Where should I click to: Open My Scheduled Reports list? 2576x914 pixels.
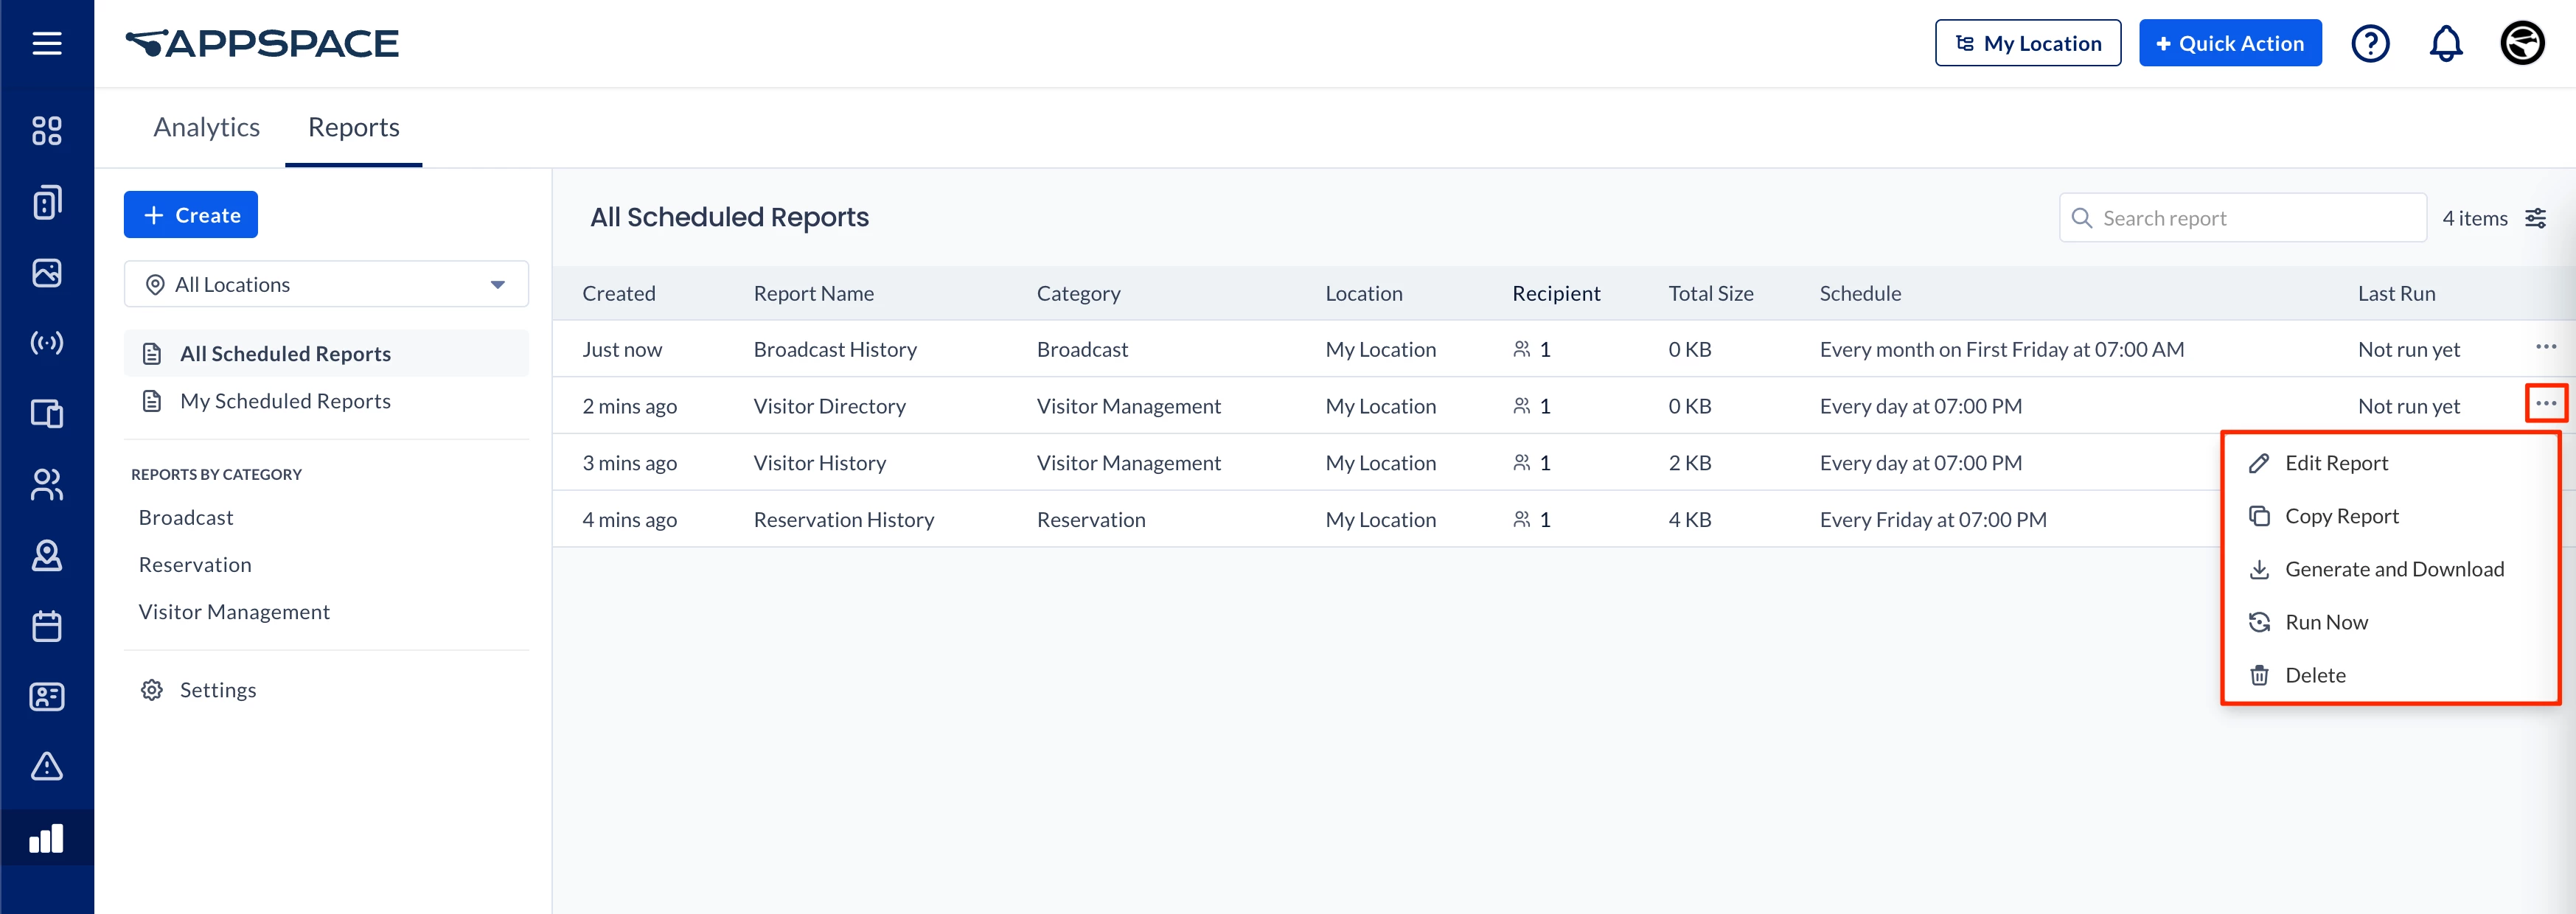click(x=285, y=401)
